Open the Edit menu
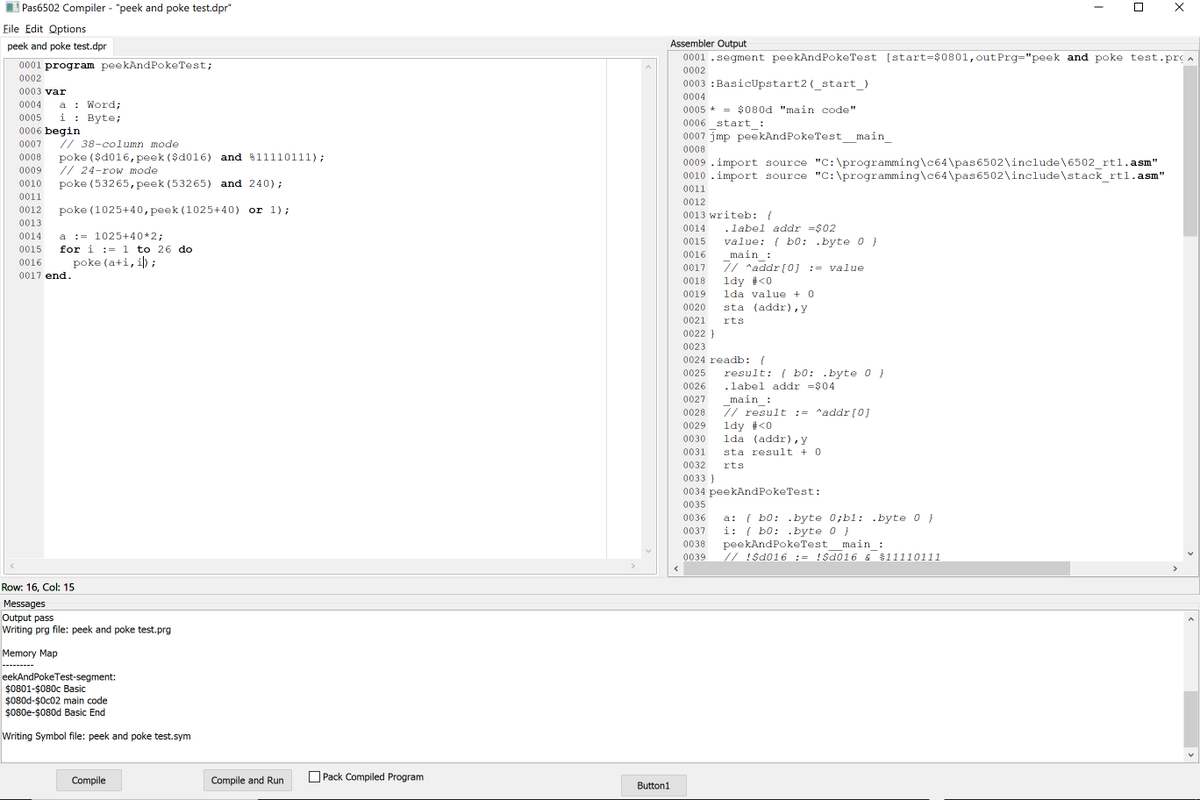 click(33, 29)
